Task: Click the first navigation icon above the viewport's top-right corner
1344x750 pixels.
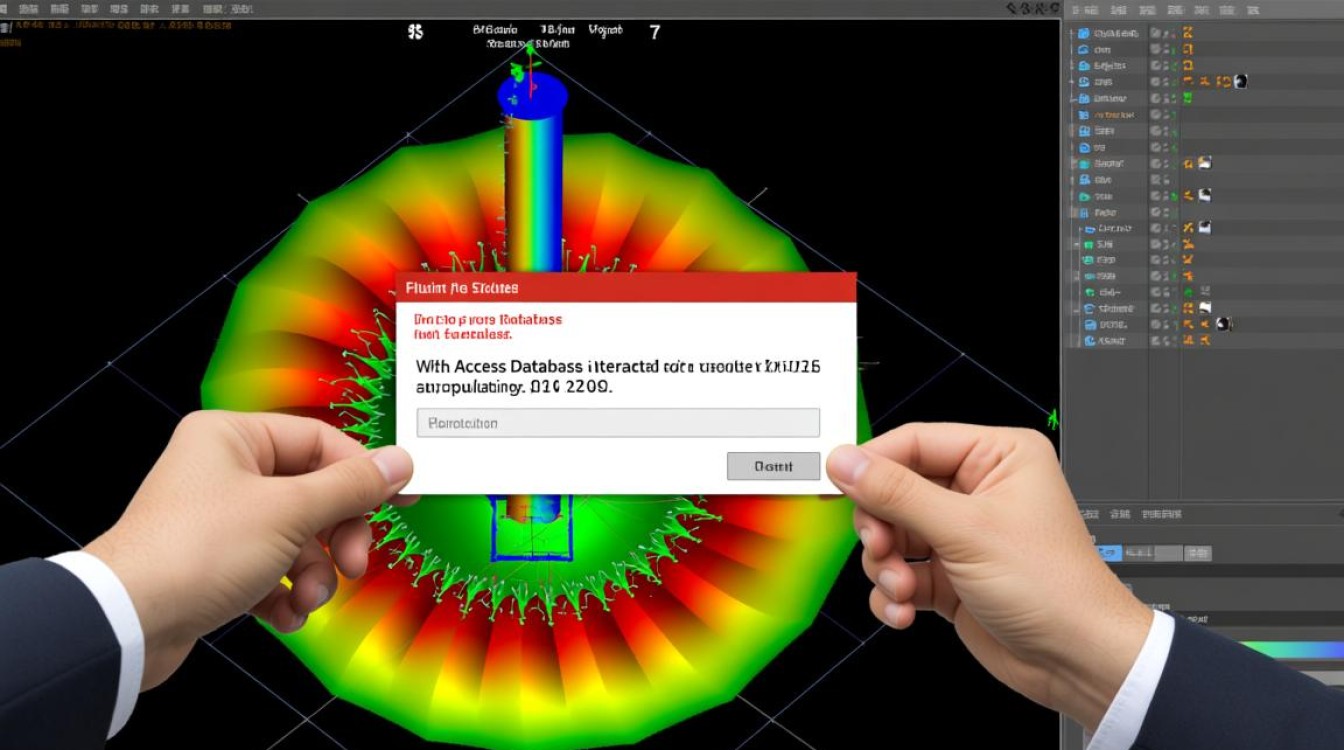Action: point(1011,8)
